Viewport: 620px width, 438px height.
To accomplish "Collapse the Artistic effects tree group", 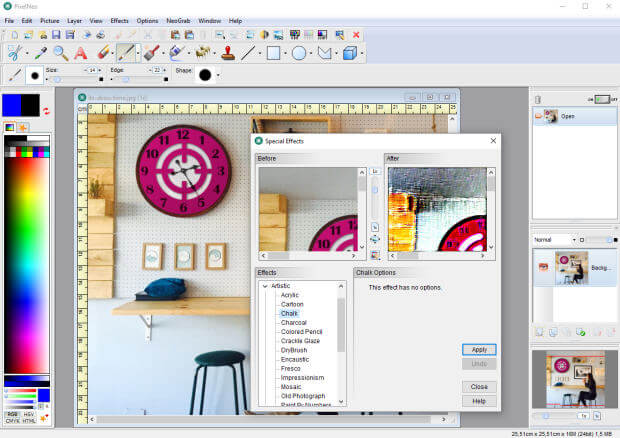I will point(265,286).
